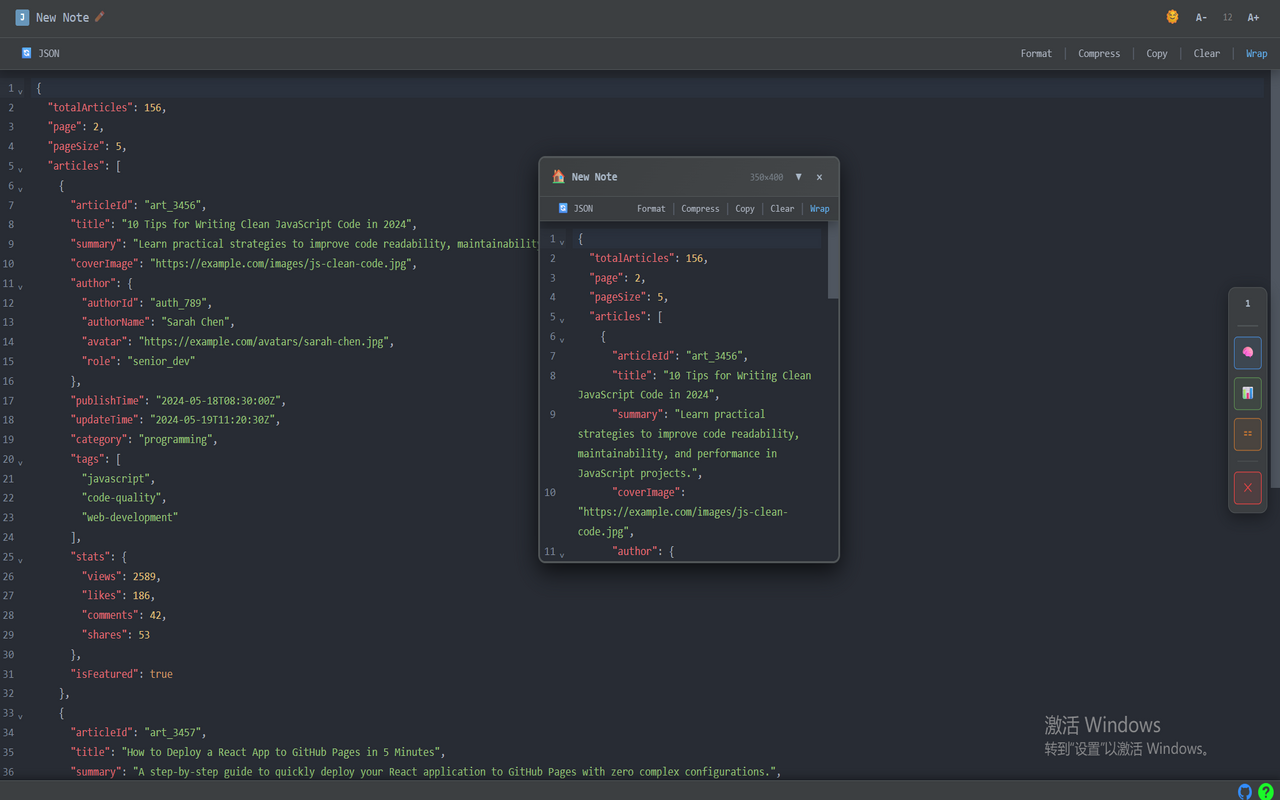Click the "auth_789" authorId value
Screen dimensions: 1280x800
point(180,302)
